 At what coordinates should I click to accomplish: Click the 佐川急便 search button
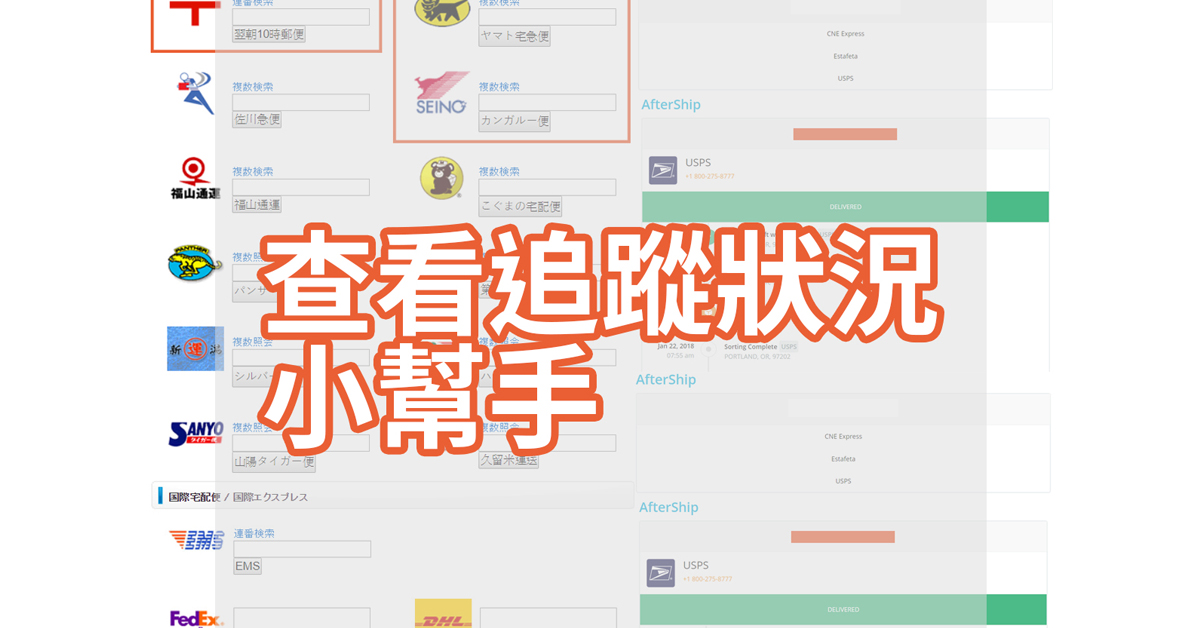tap(257, 119)
